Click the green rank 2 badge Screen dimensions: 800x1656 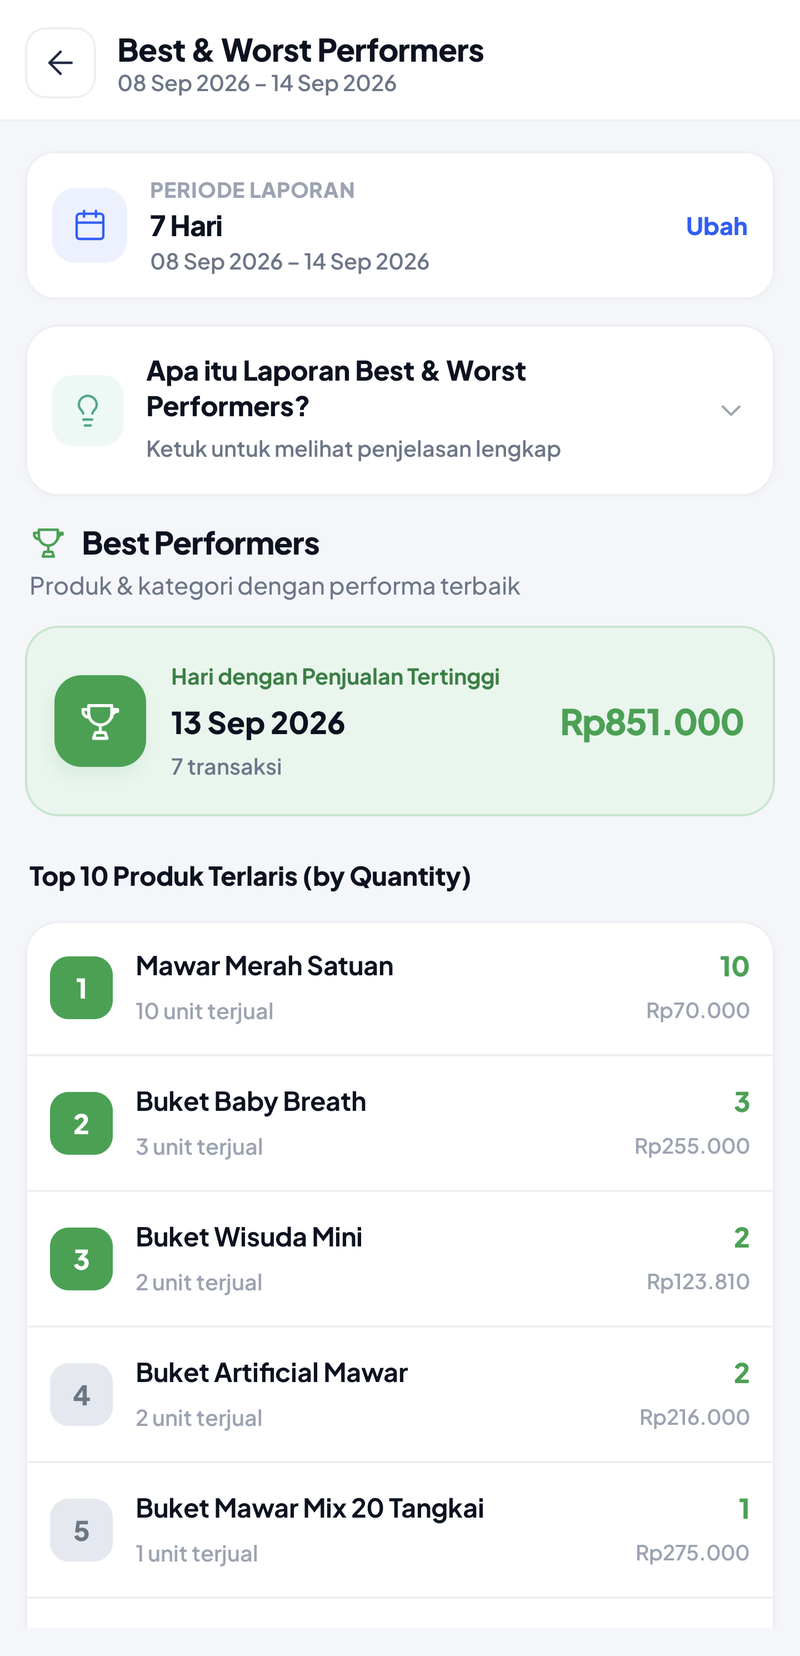[x=81, y=1123]
